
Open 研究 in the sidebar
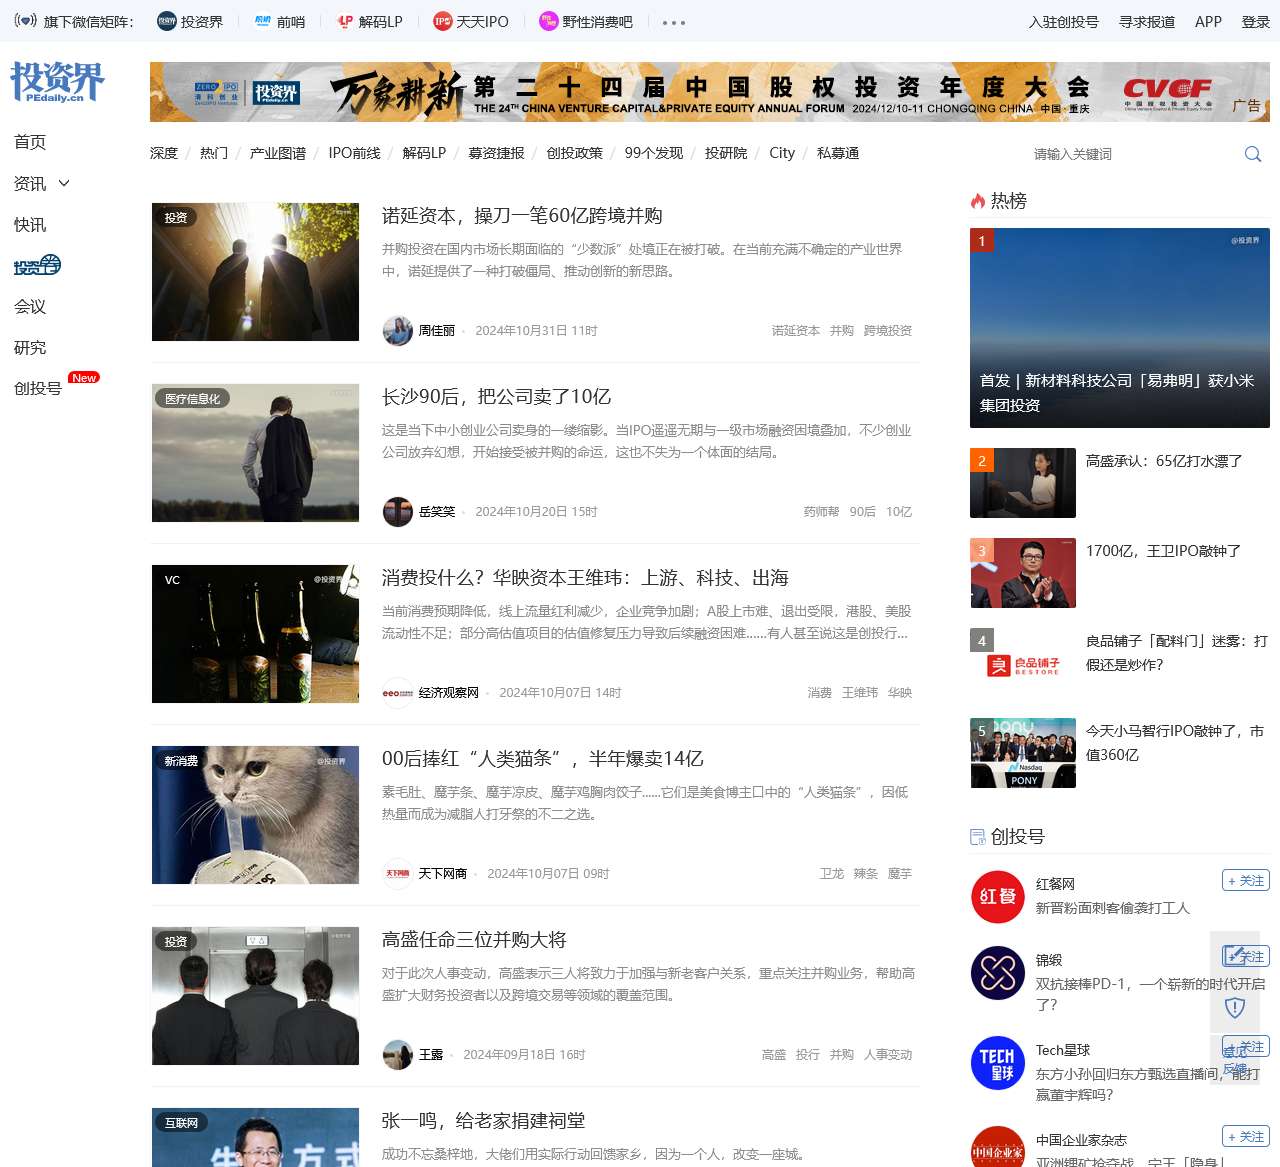[x=30, y=347]
